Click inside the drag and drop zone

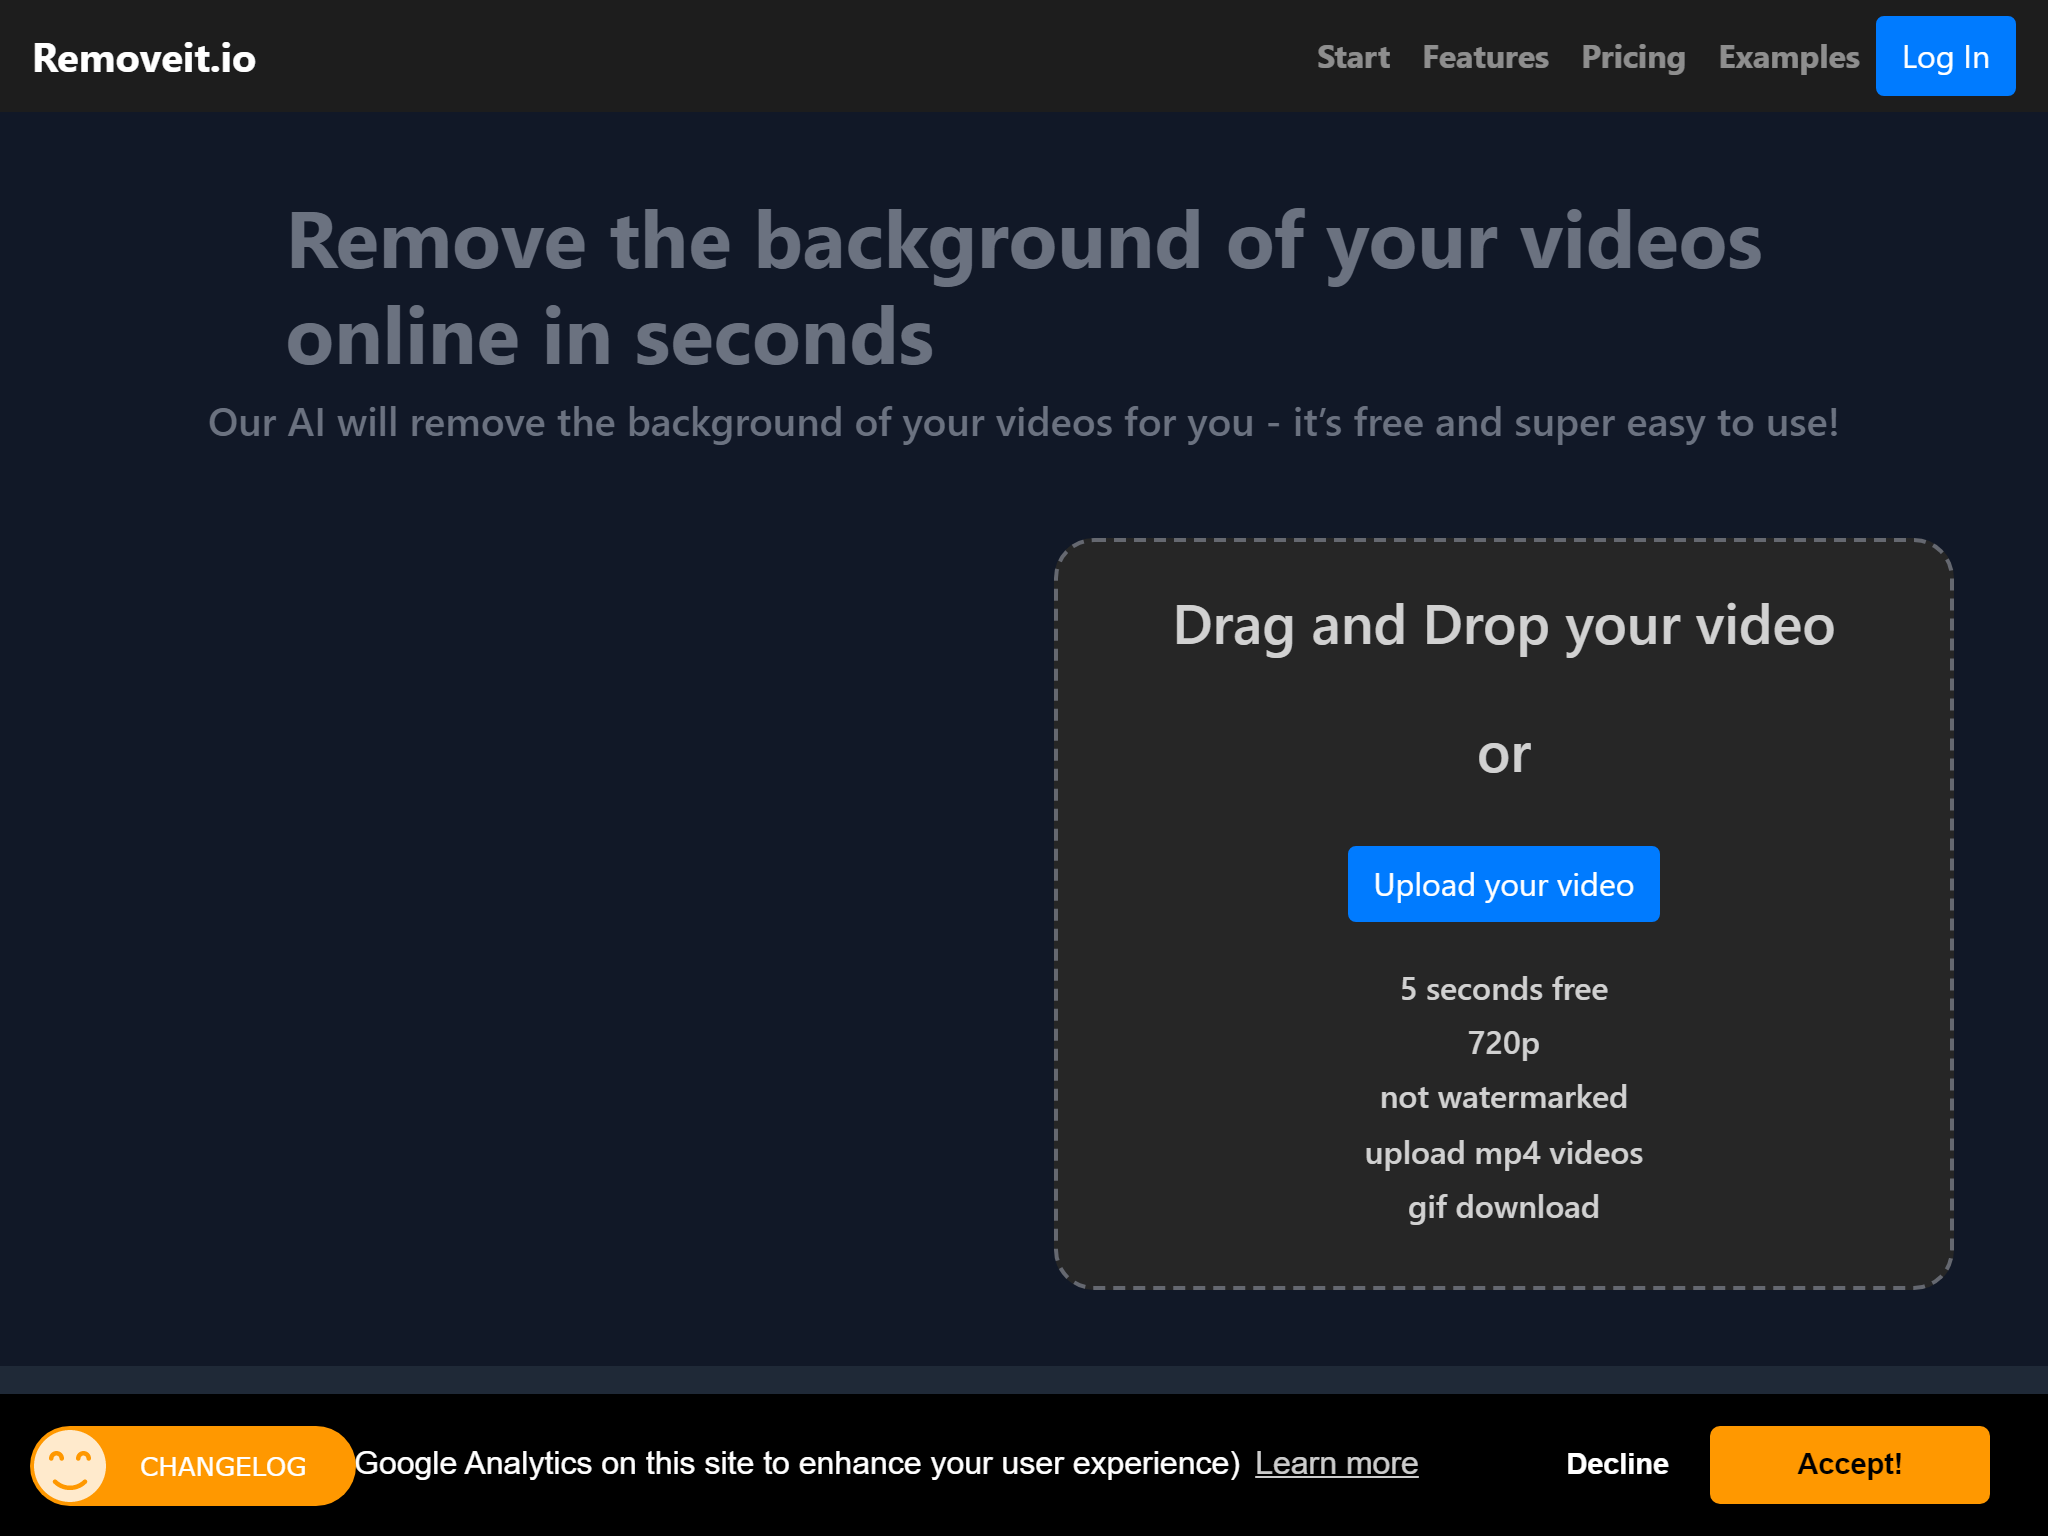tap(1502, 700)
